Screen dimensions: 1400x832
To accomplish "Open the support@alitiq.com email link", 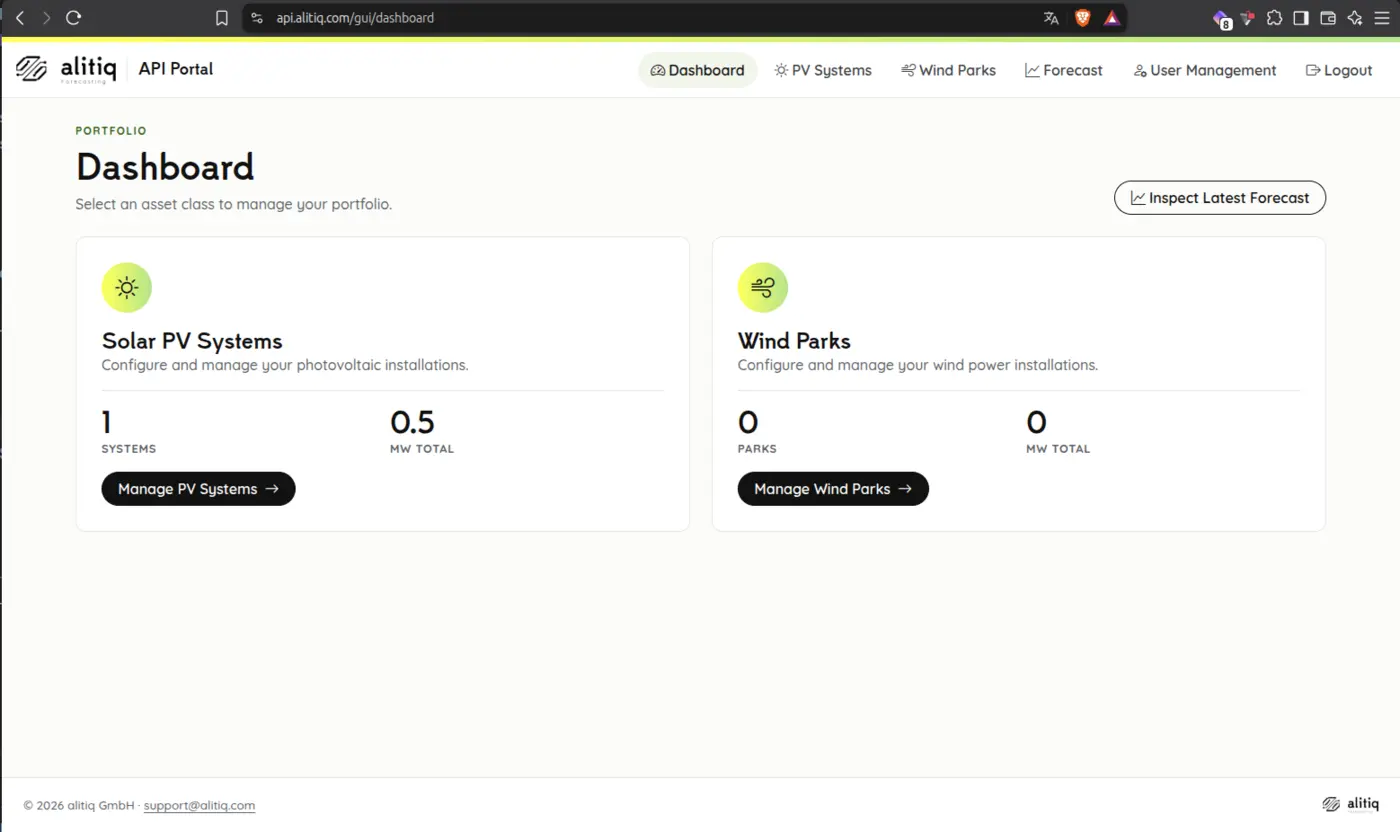I will [x=199, y=805].
